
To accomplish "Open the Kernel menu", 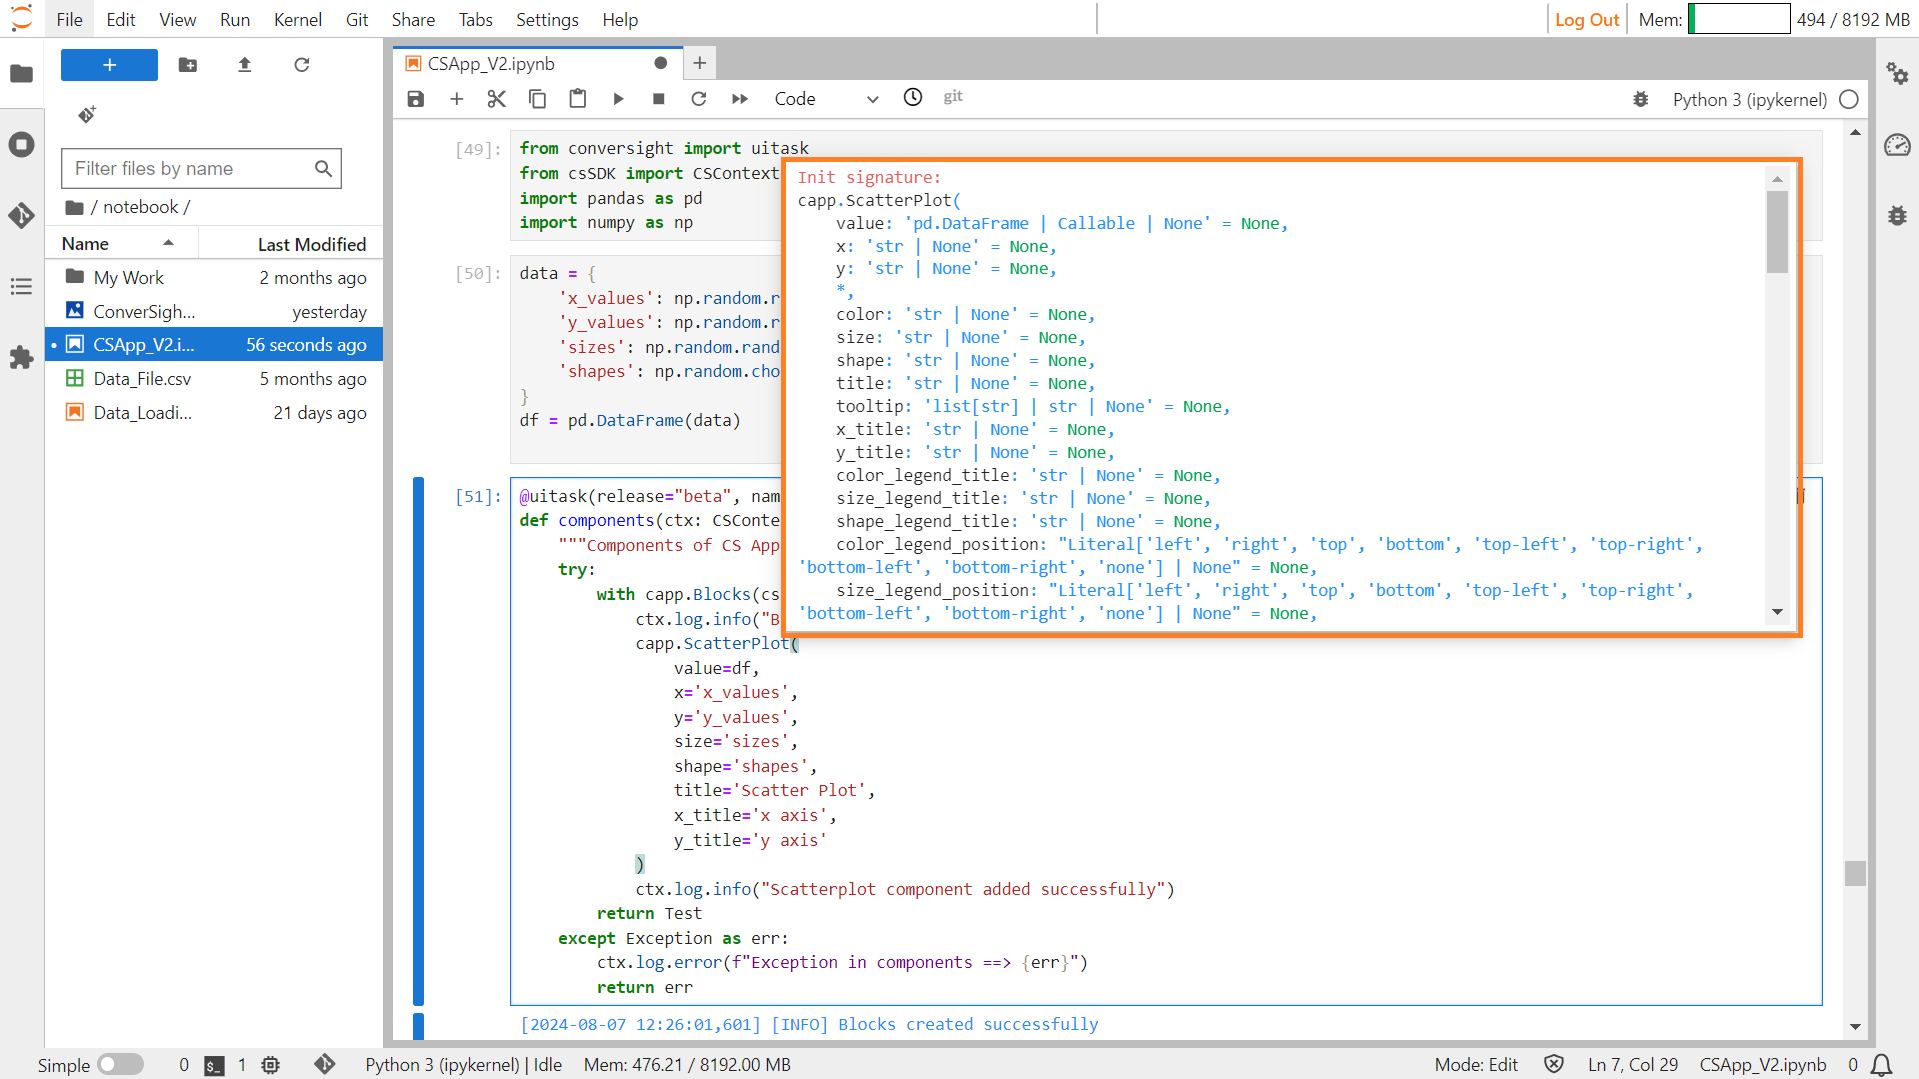I will [x=297, y=19].
